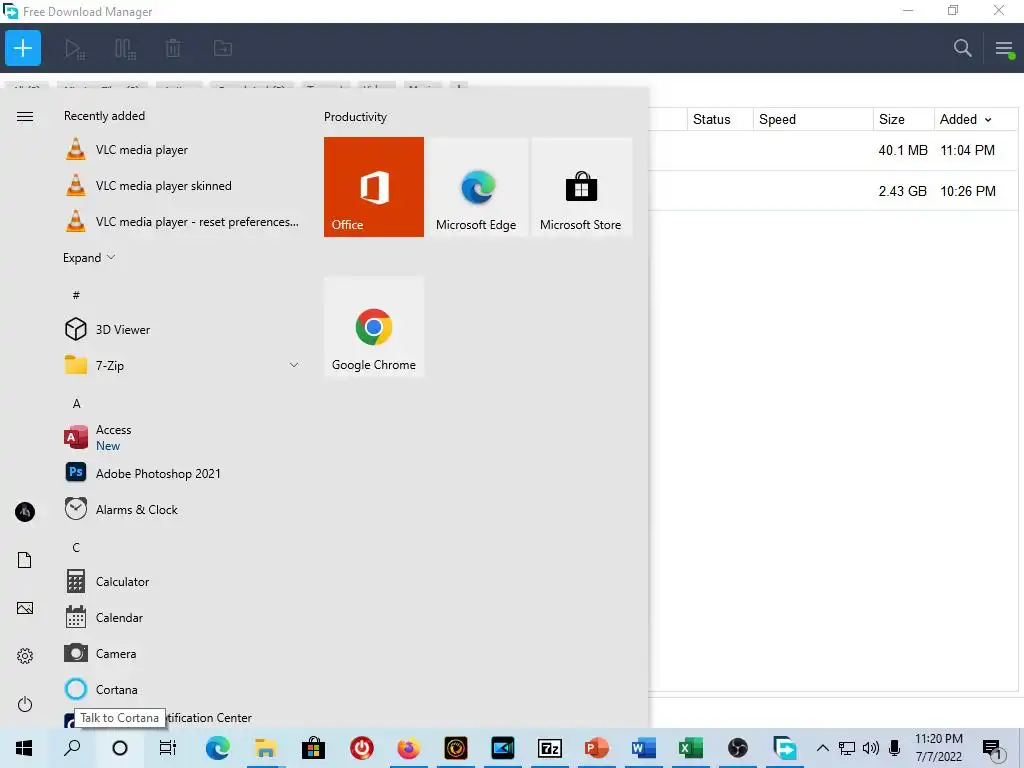Click the A letter heading in app list

(76, 404)
